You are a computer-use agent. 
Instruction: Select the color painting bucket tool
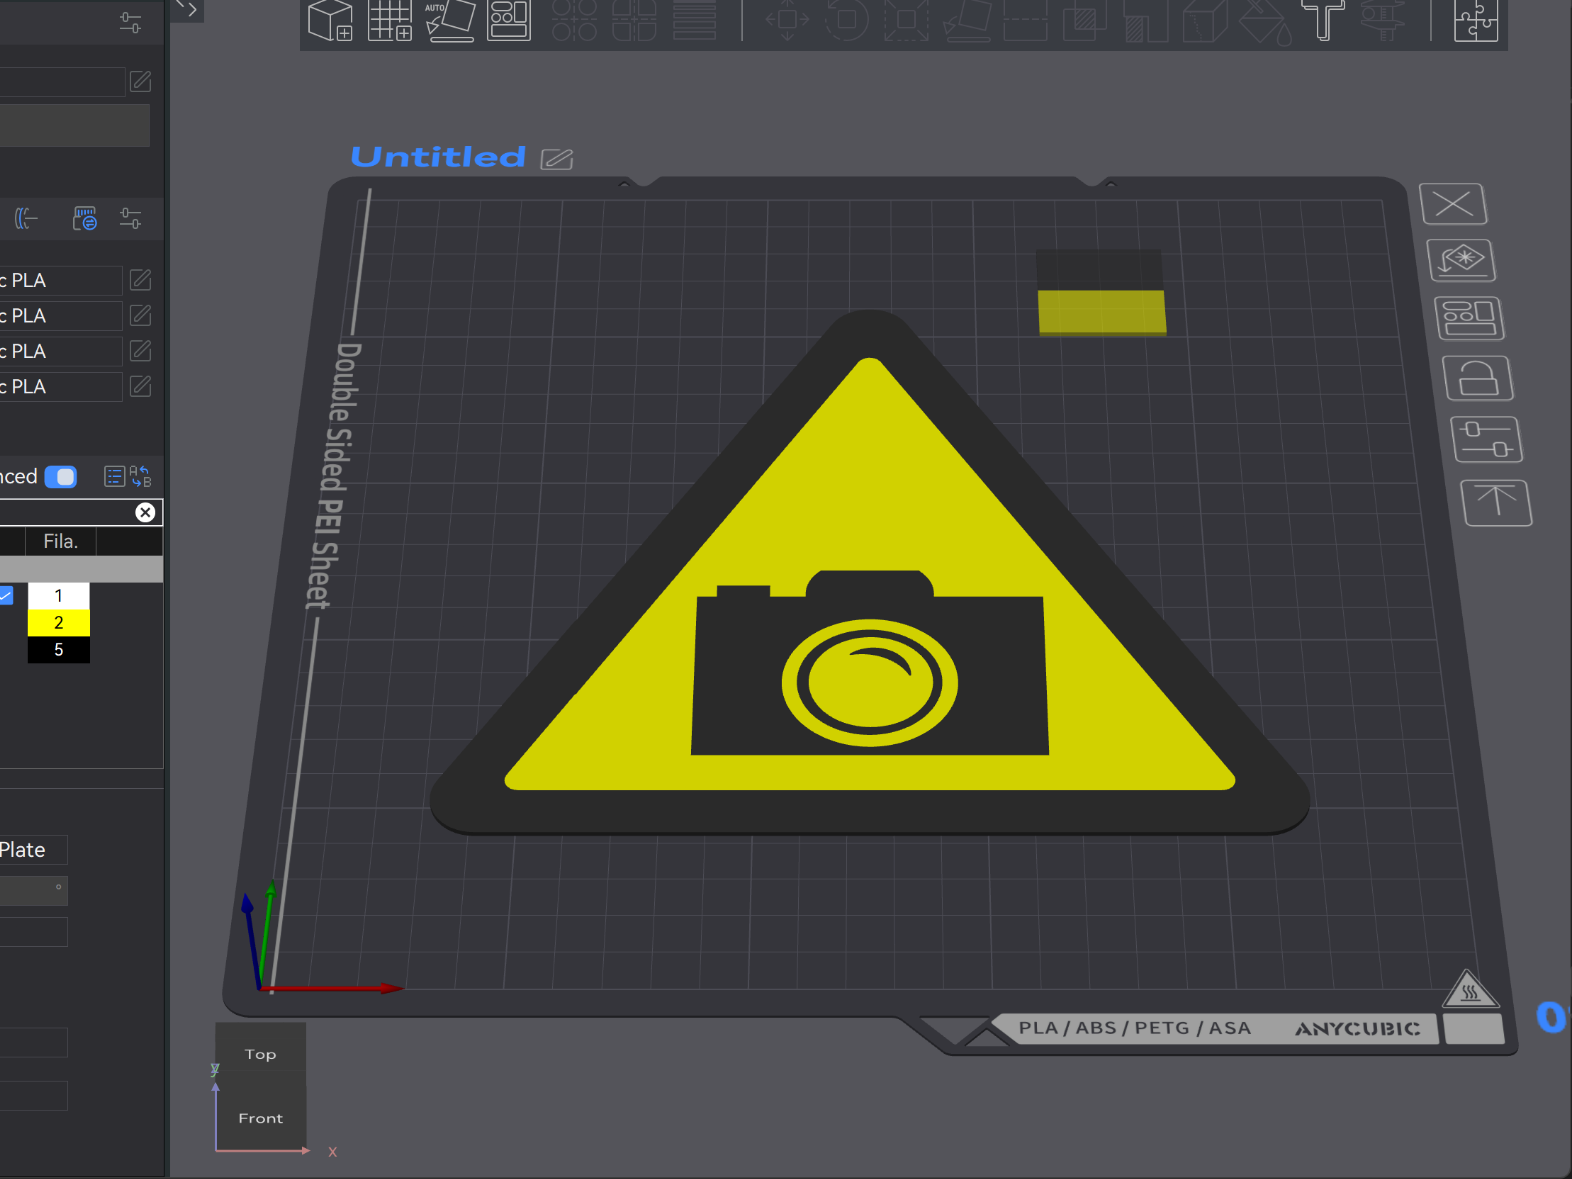pyautogui.click(x=1264, y=22)
